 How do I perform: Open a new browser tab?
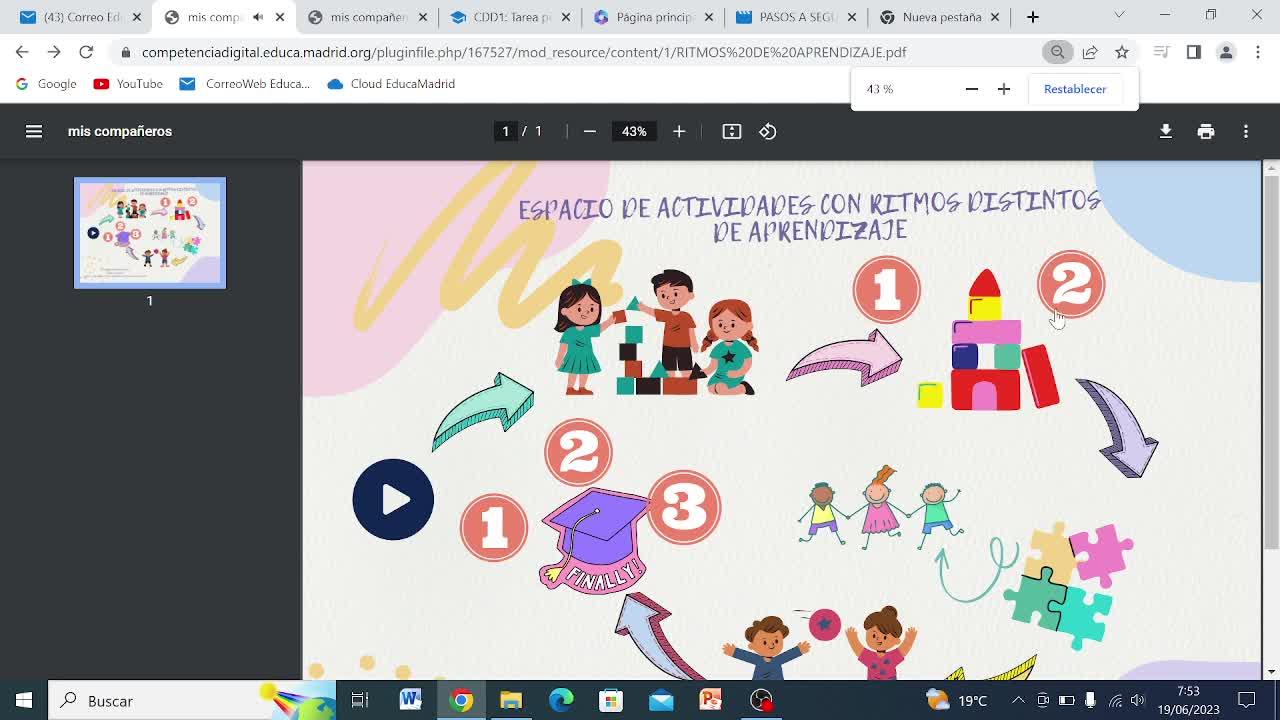pyautogui.click(x=1033, y=17)
